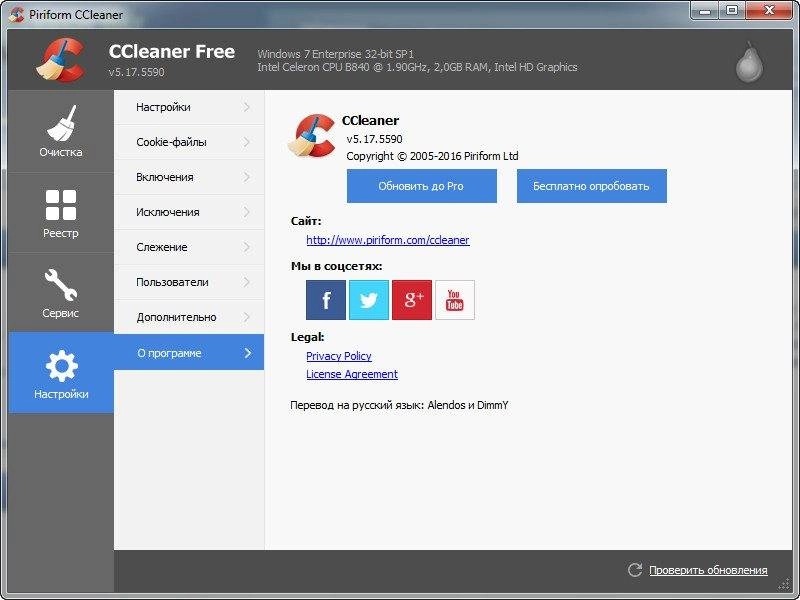Image resolution: width=800 pixels, height=600 pixels.
Task: Open the Реестр registry section
Action: (61, 213)
